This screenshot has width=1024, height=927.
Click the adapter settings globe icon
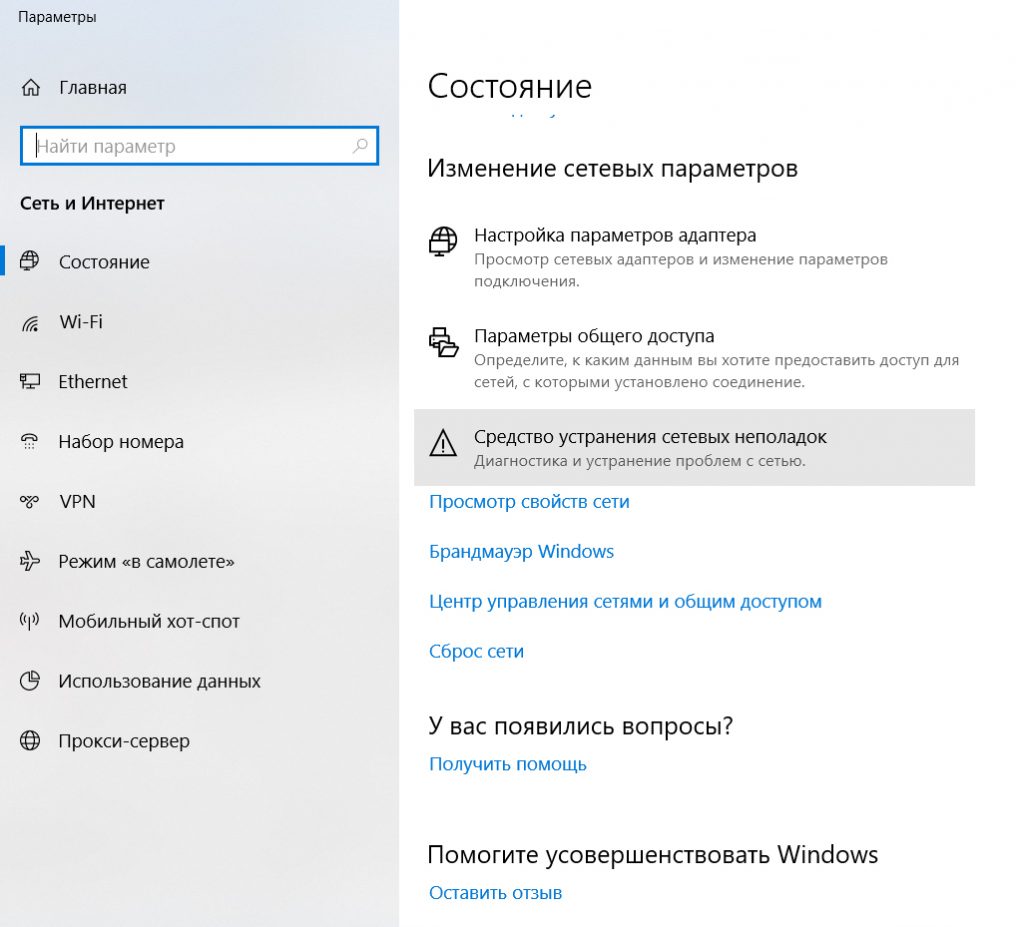click(443, 242)
